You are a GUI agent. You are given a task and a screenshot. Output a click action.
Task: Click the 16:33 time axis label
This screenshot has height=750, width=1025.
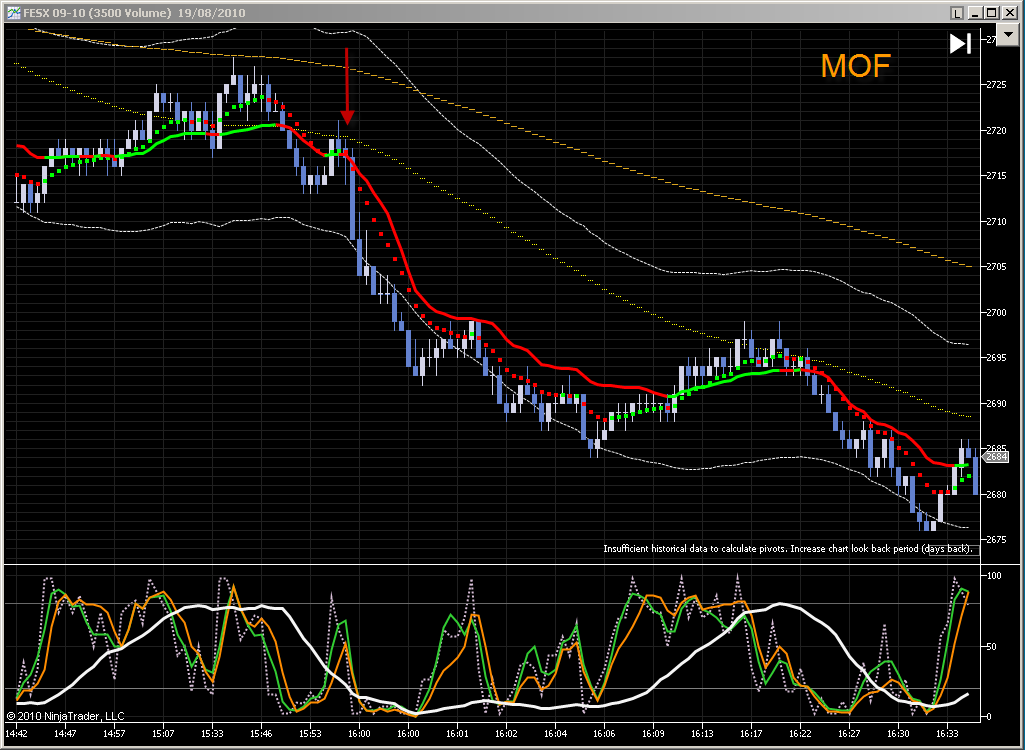point(948,734)
